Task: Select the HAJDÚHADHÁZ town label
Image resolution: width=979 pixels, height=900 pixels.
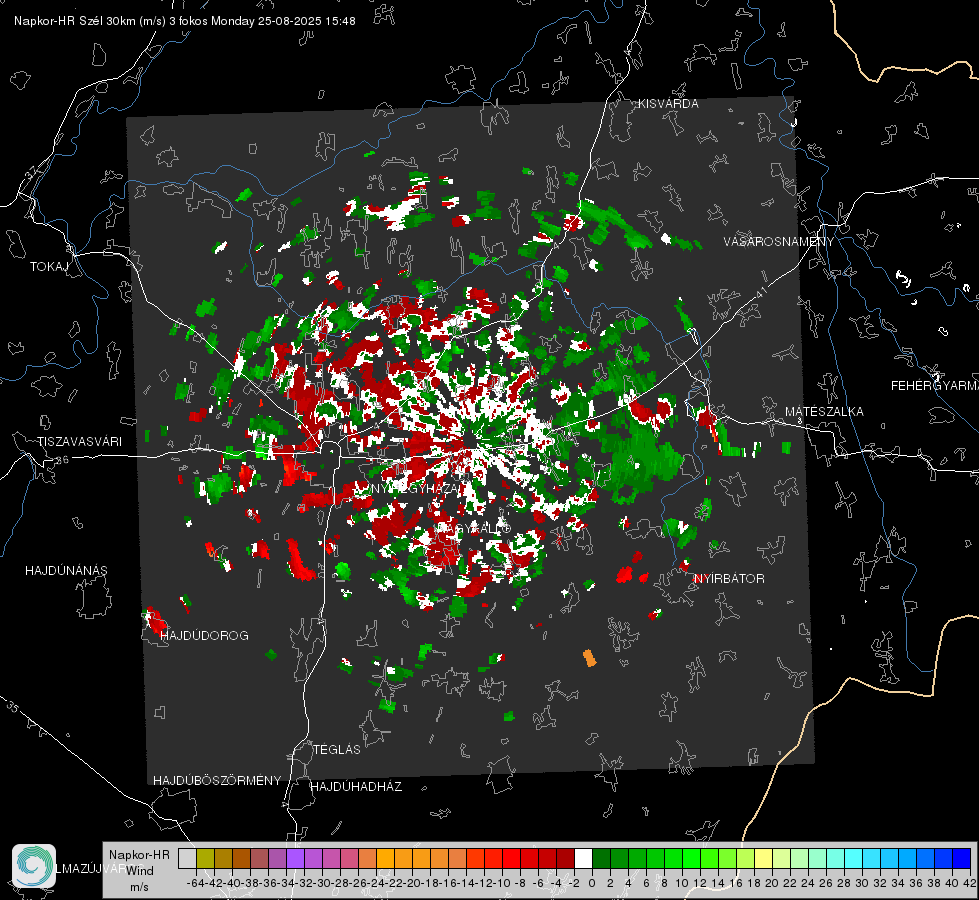Action: [x=356, y=787]
